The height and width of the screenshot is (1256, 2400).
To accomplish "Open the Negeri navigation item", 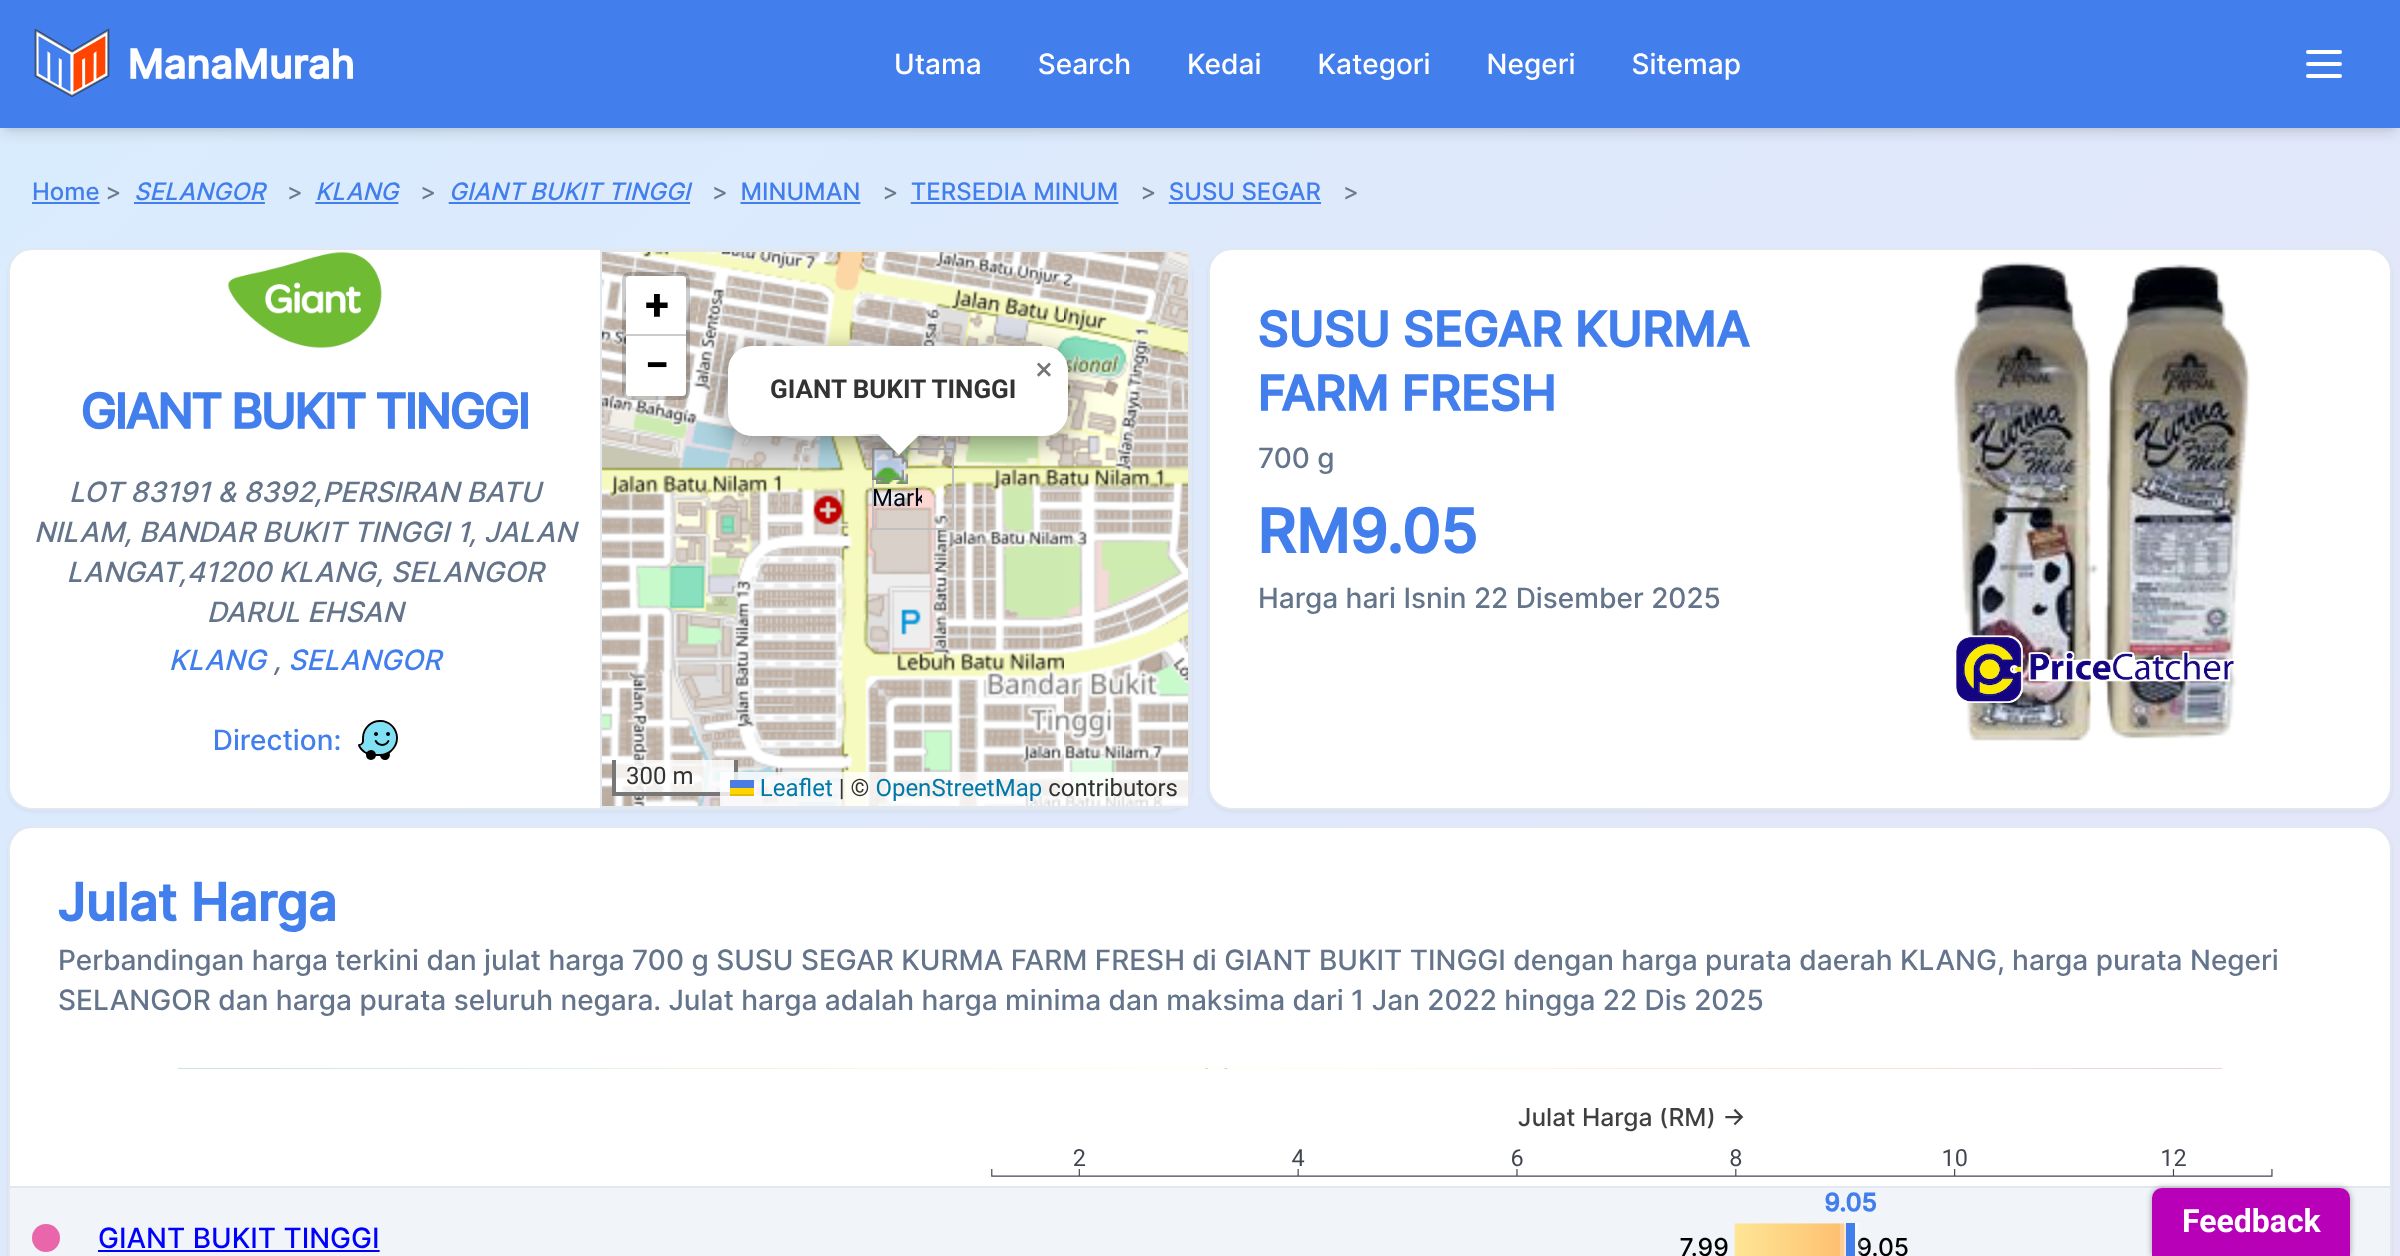I will [x=1530, y=64].
